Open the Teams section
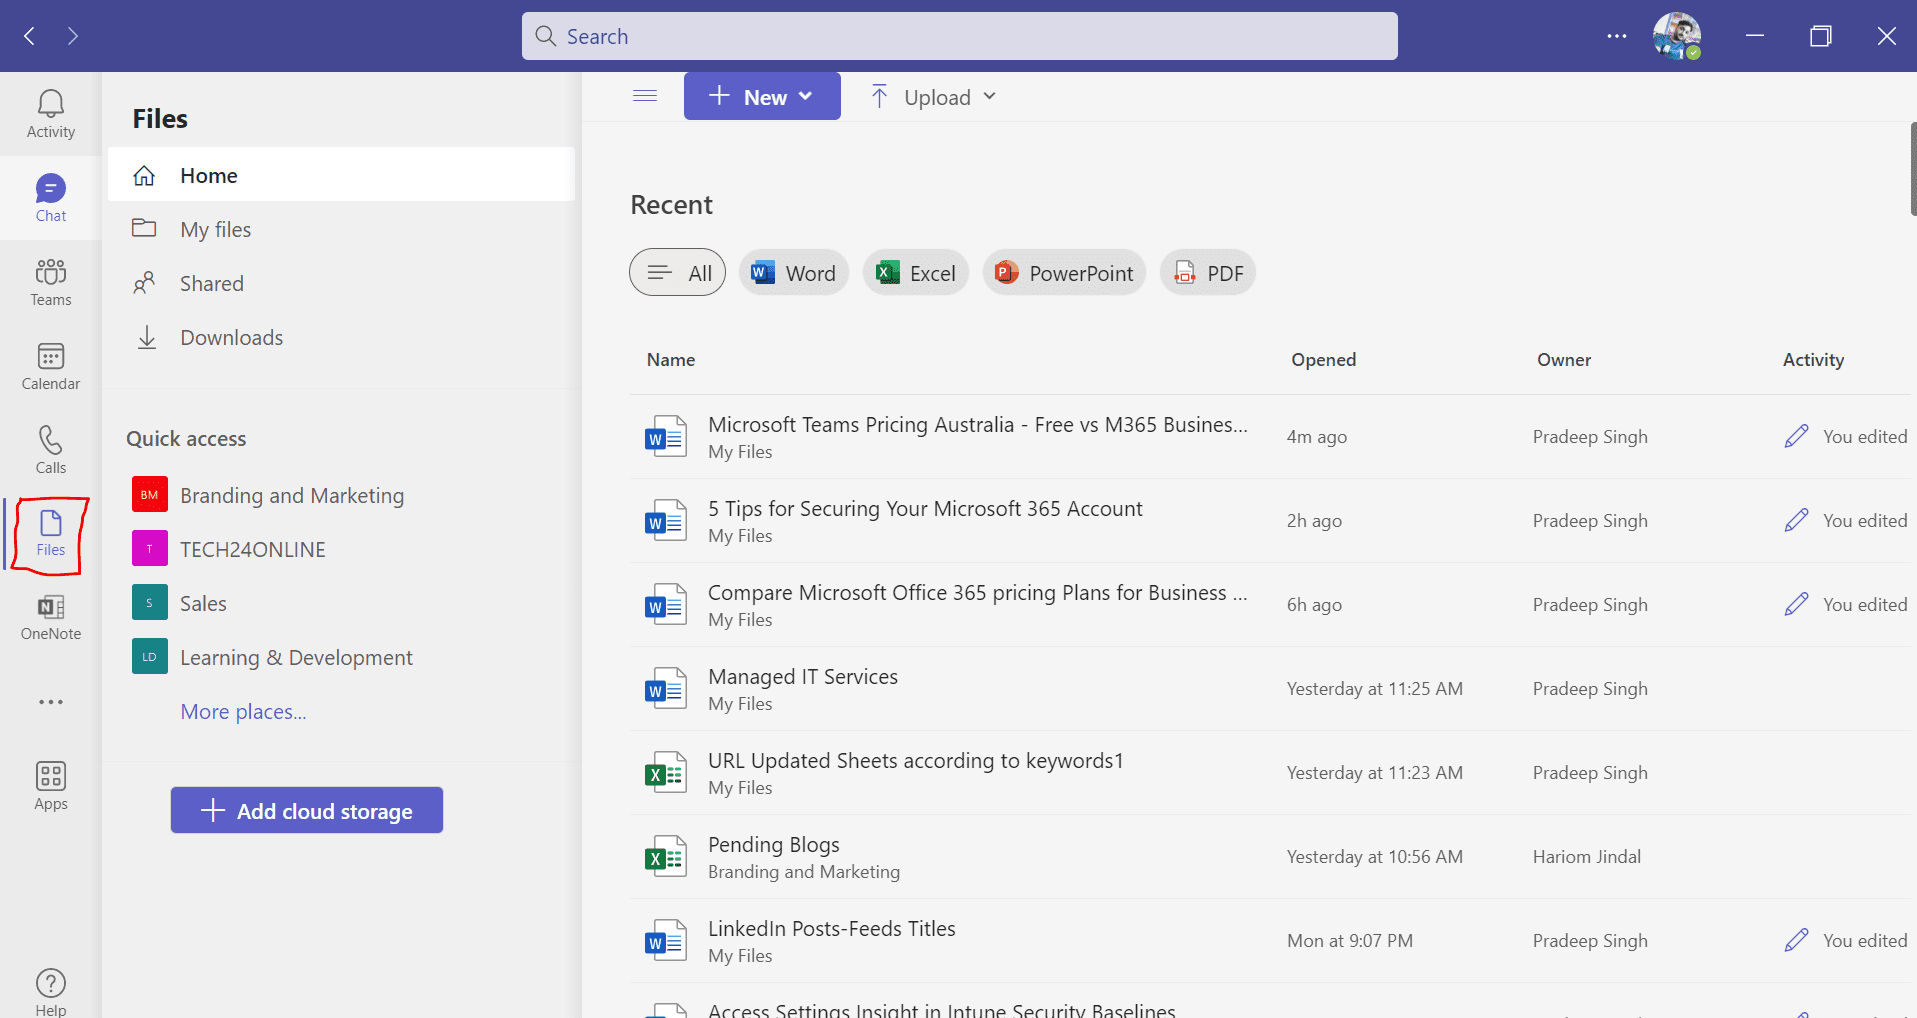Image resolution: width=1917 pixels, height=1018 pixels. tap(49, 281)
